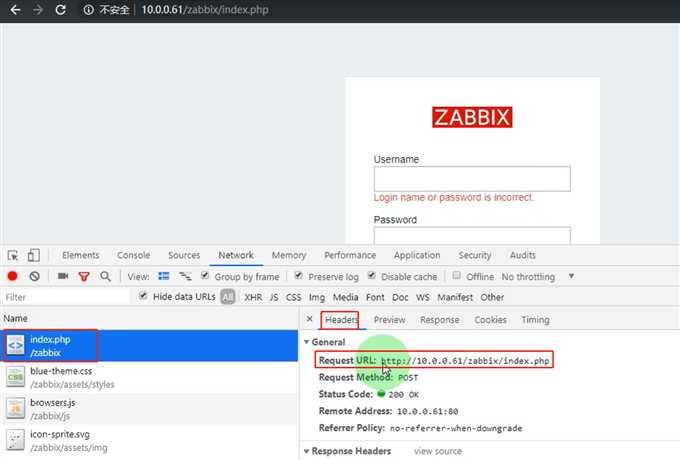The width and height of the screenshot is (680, 460).
Task: Open the Application panel tab
Action: [417, 255]
